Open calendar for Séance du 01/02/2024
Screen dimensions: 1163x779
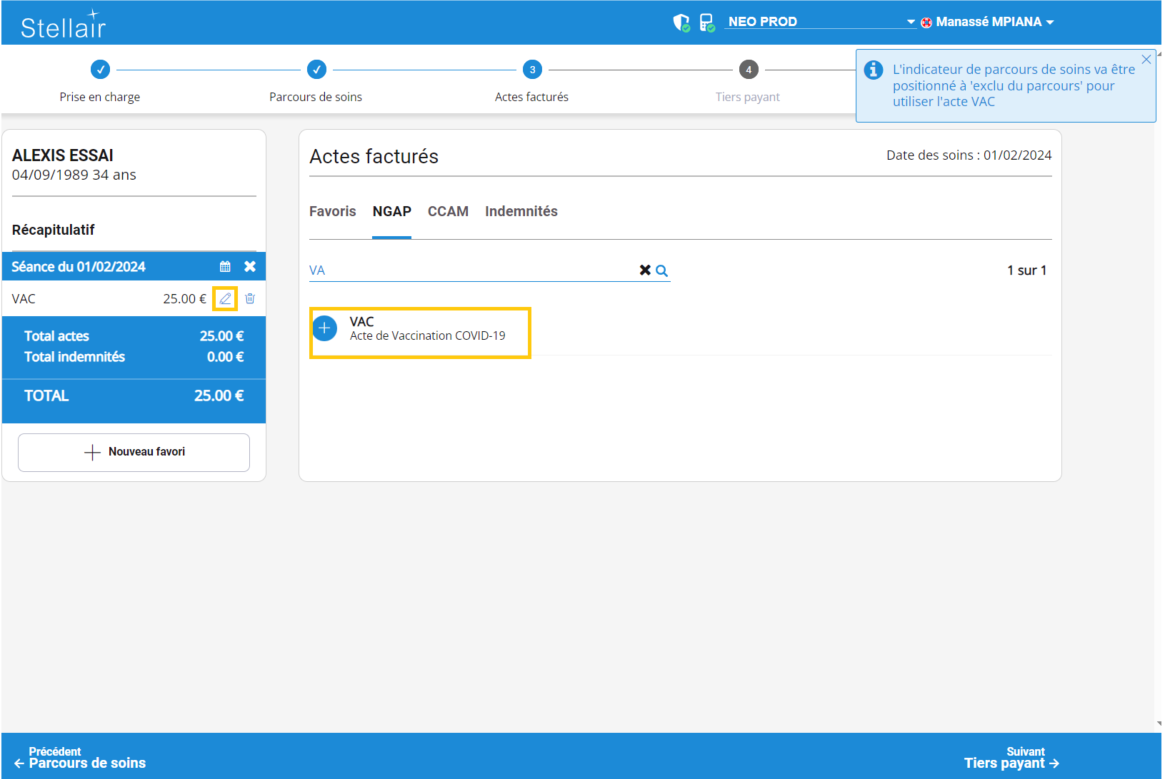(x=225, y=266)
